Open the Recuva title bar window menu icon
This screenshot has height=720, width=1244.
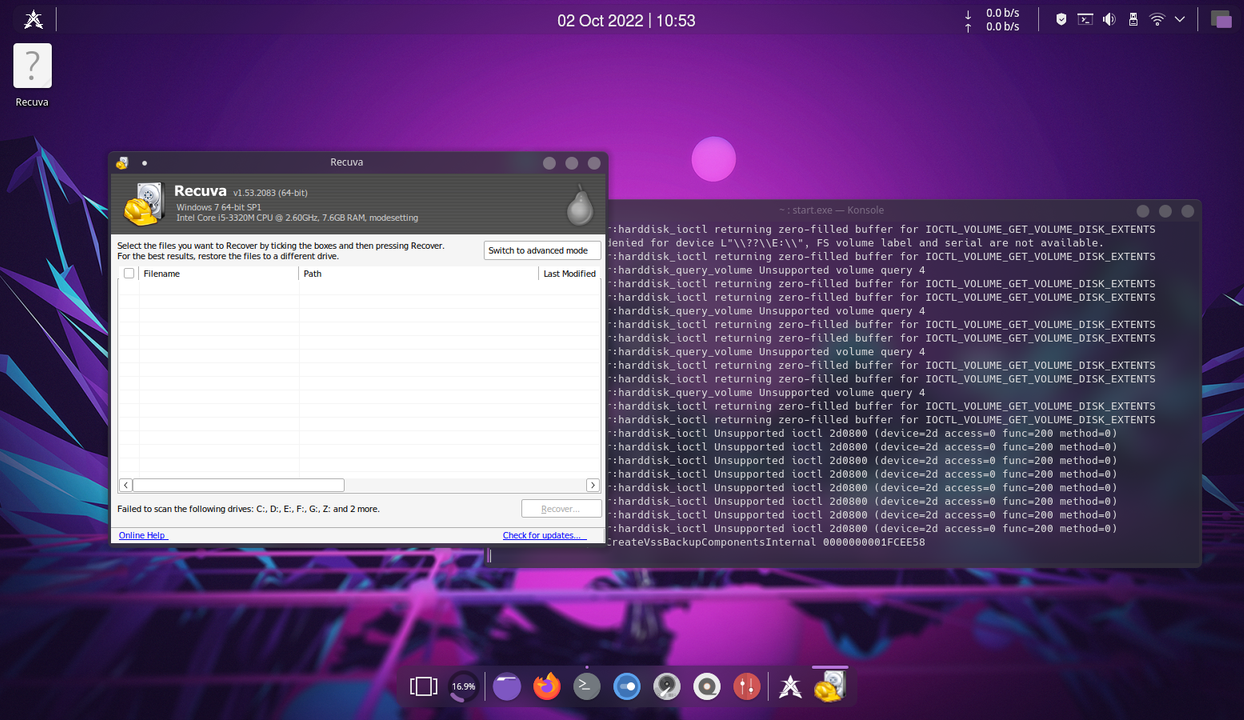coord(122,163)
